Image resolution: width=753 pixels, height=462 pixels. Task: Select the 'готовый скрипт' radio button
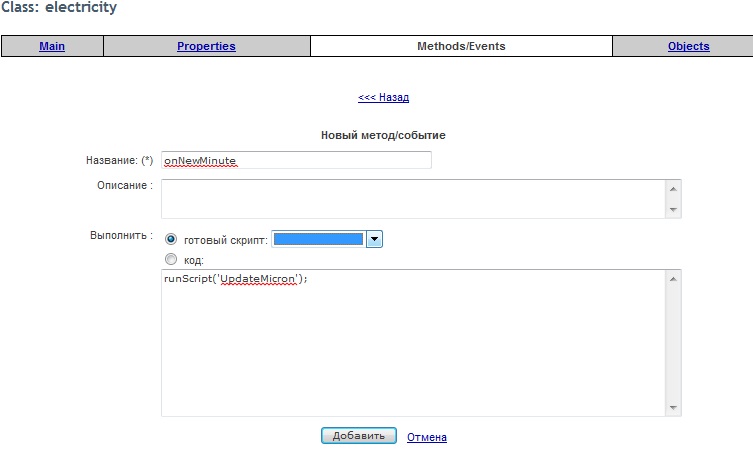(171, 240)
